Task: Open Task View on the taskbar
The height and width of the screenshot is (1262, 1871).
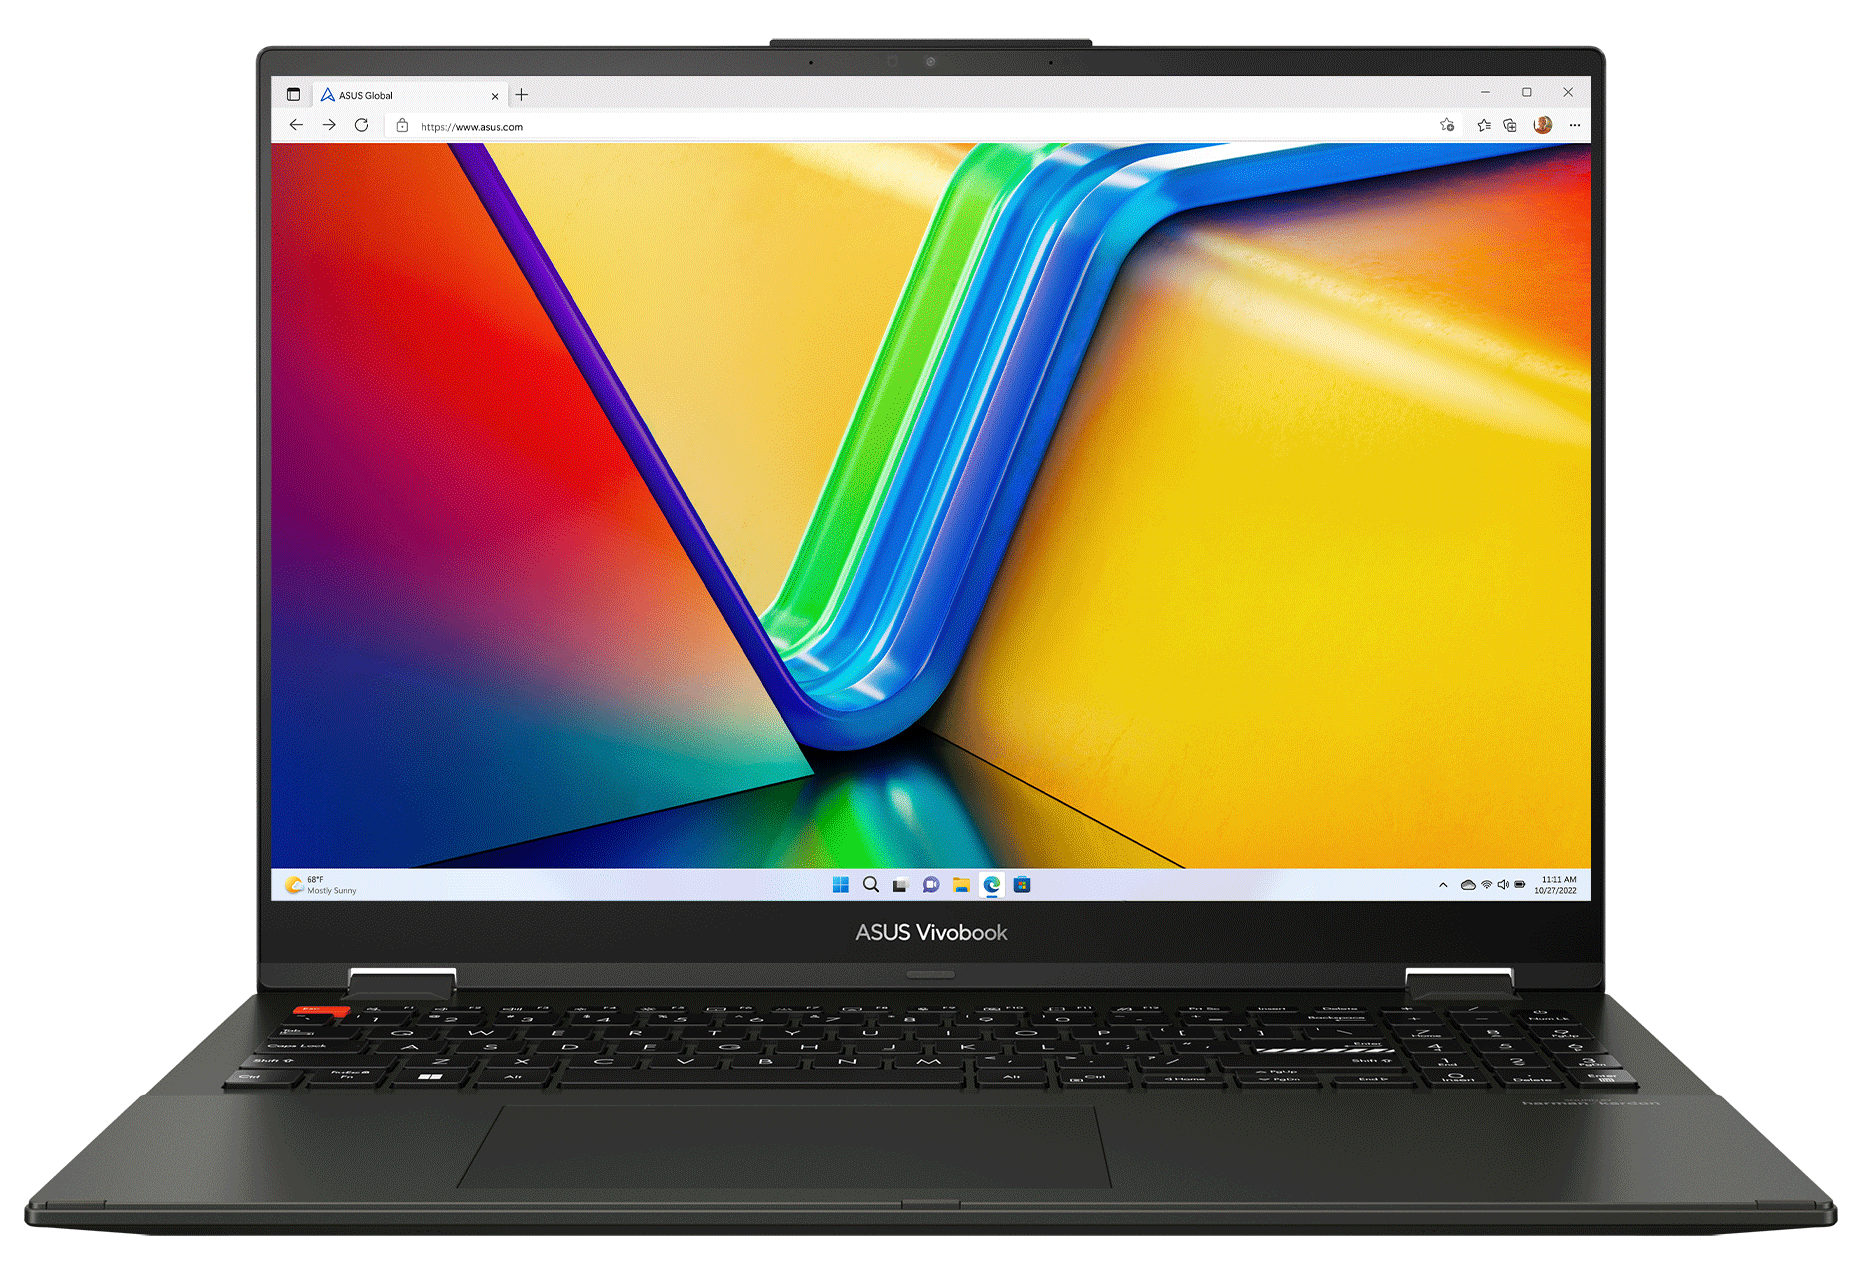Action: tap(900, 885)
